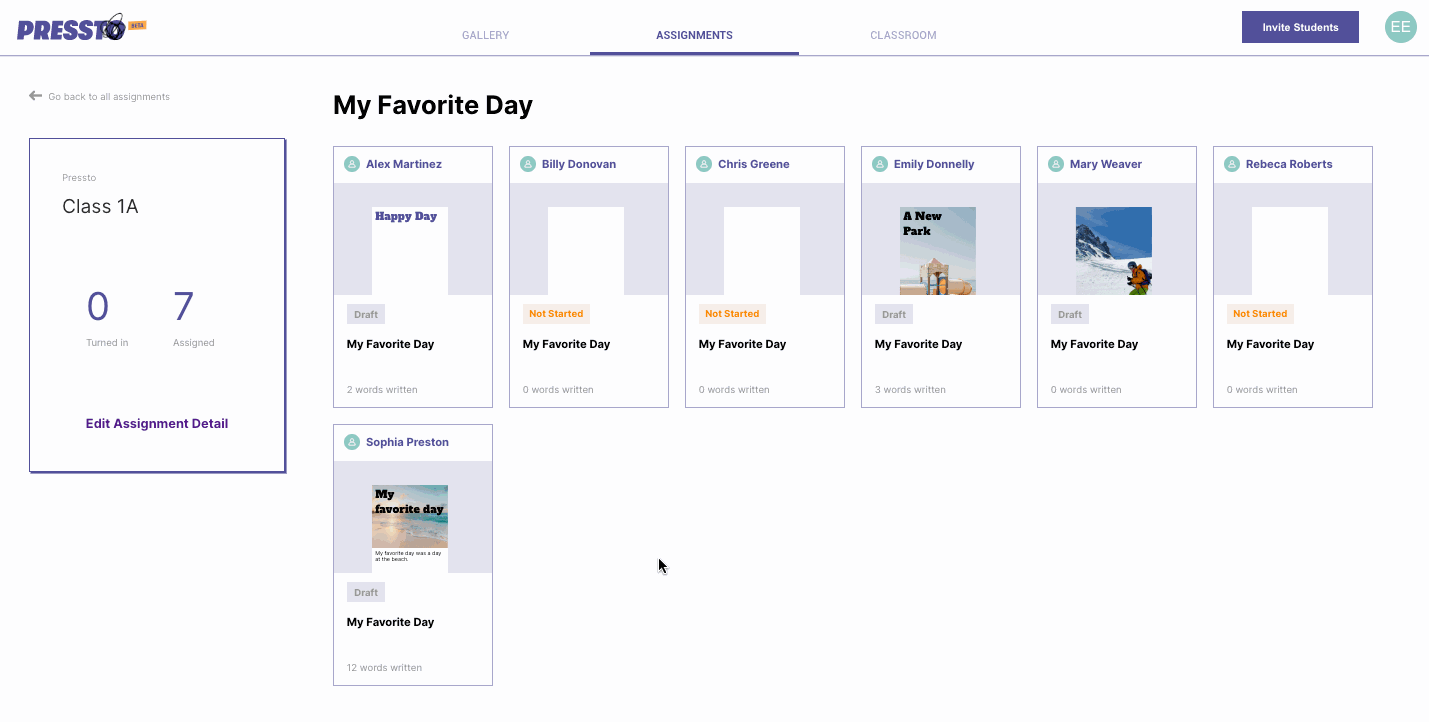1429x722 pixels.
Task: Switch to the Gallery tab
Action: [485, 35]
